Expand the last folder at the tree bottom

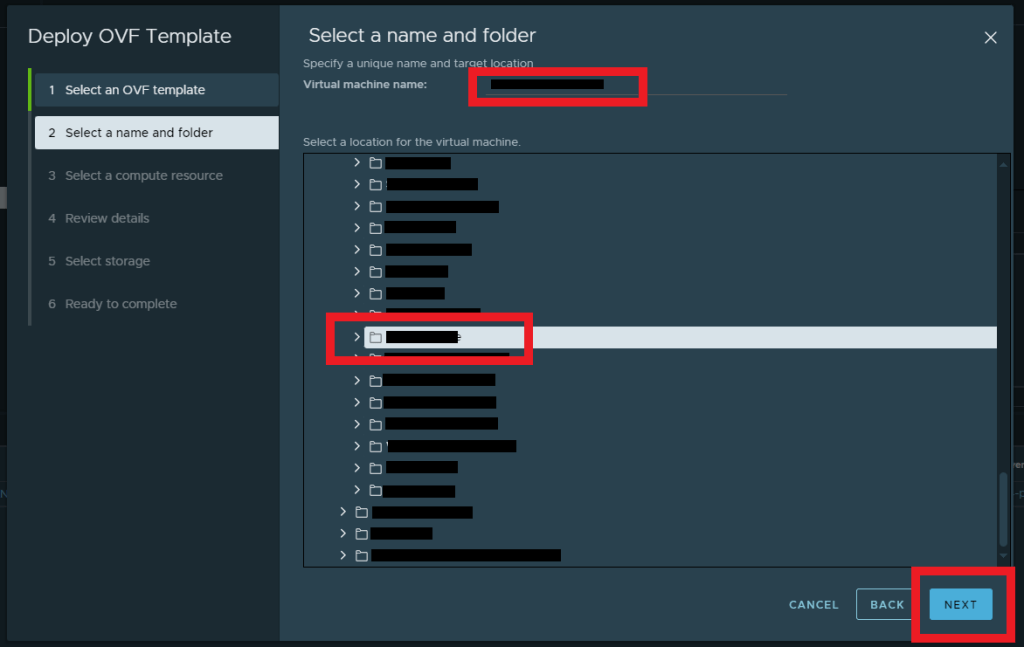[x=343, y=555]
